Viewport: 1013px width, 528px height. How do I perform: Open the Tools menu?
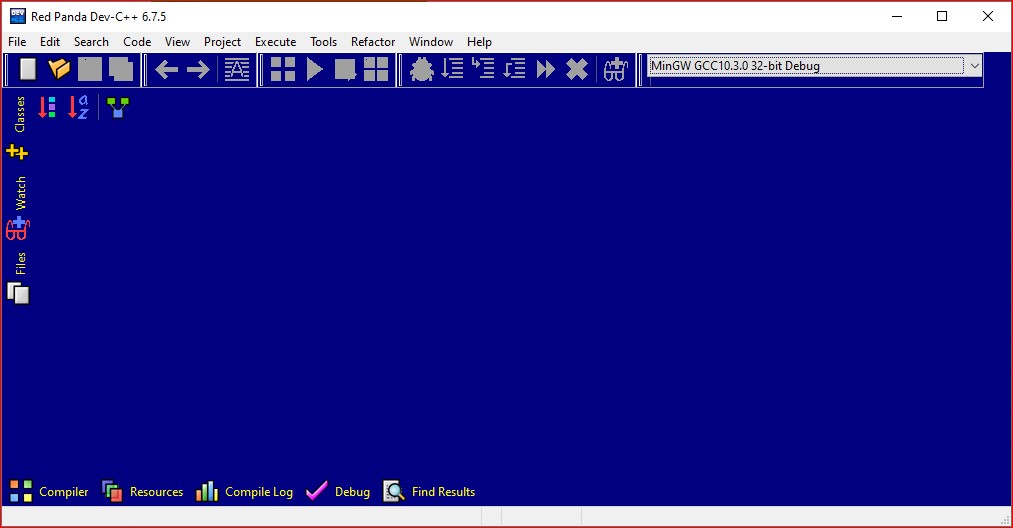(324, 42)
